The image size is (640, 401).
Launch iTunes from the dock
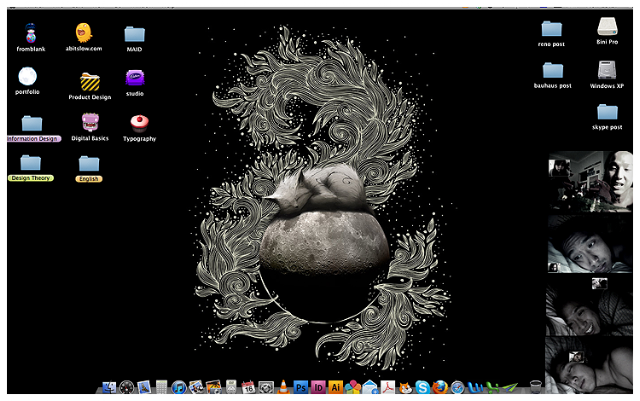(179, 387)
